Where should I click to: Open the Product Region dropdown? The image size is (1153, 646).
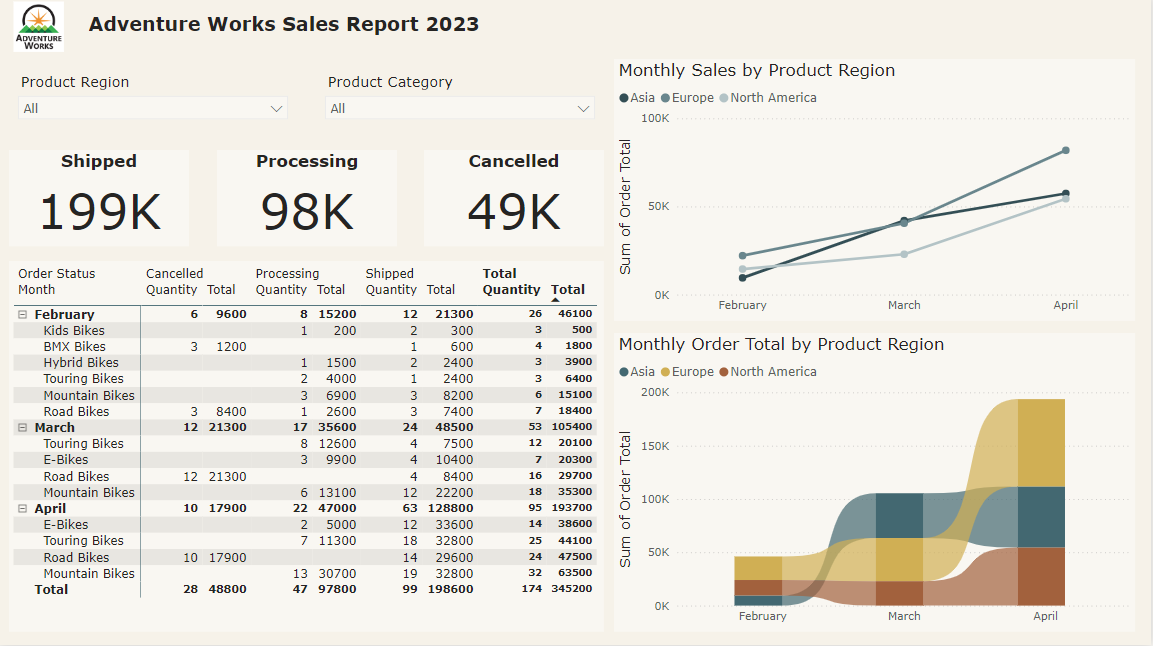pos(153,108)
